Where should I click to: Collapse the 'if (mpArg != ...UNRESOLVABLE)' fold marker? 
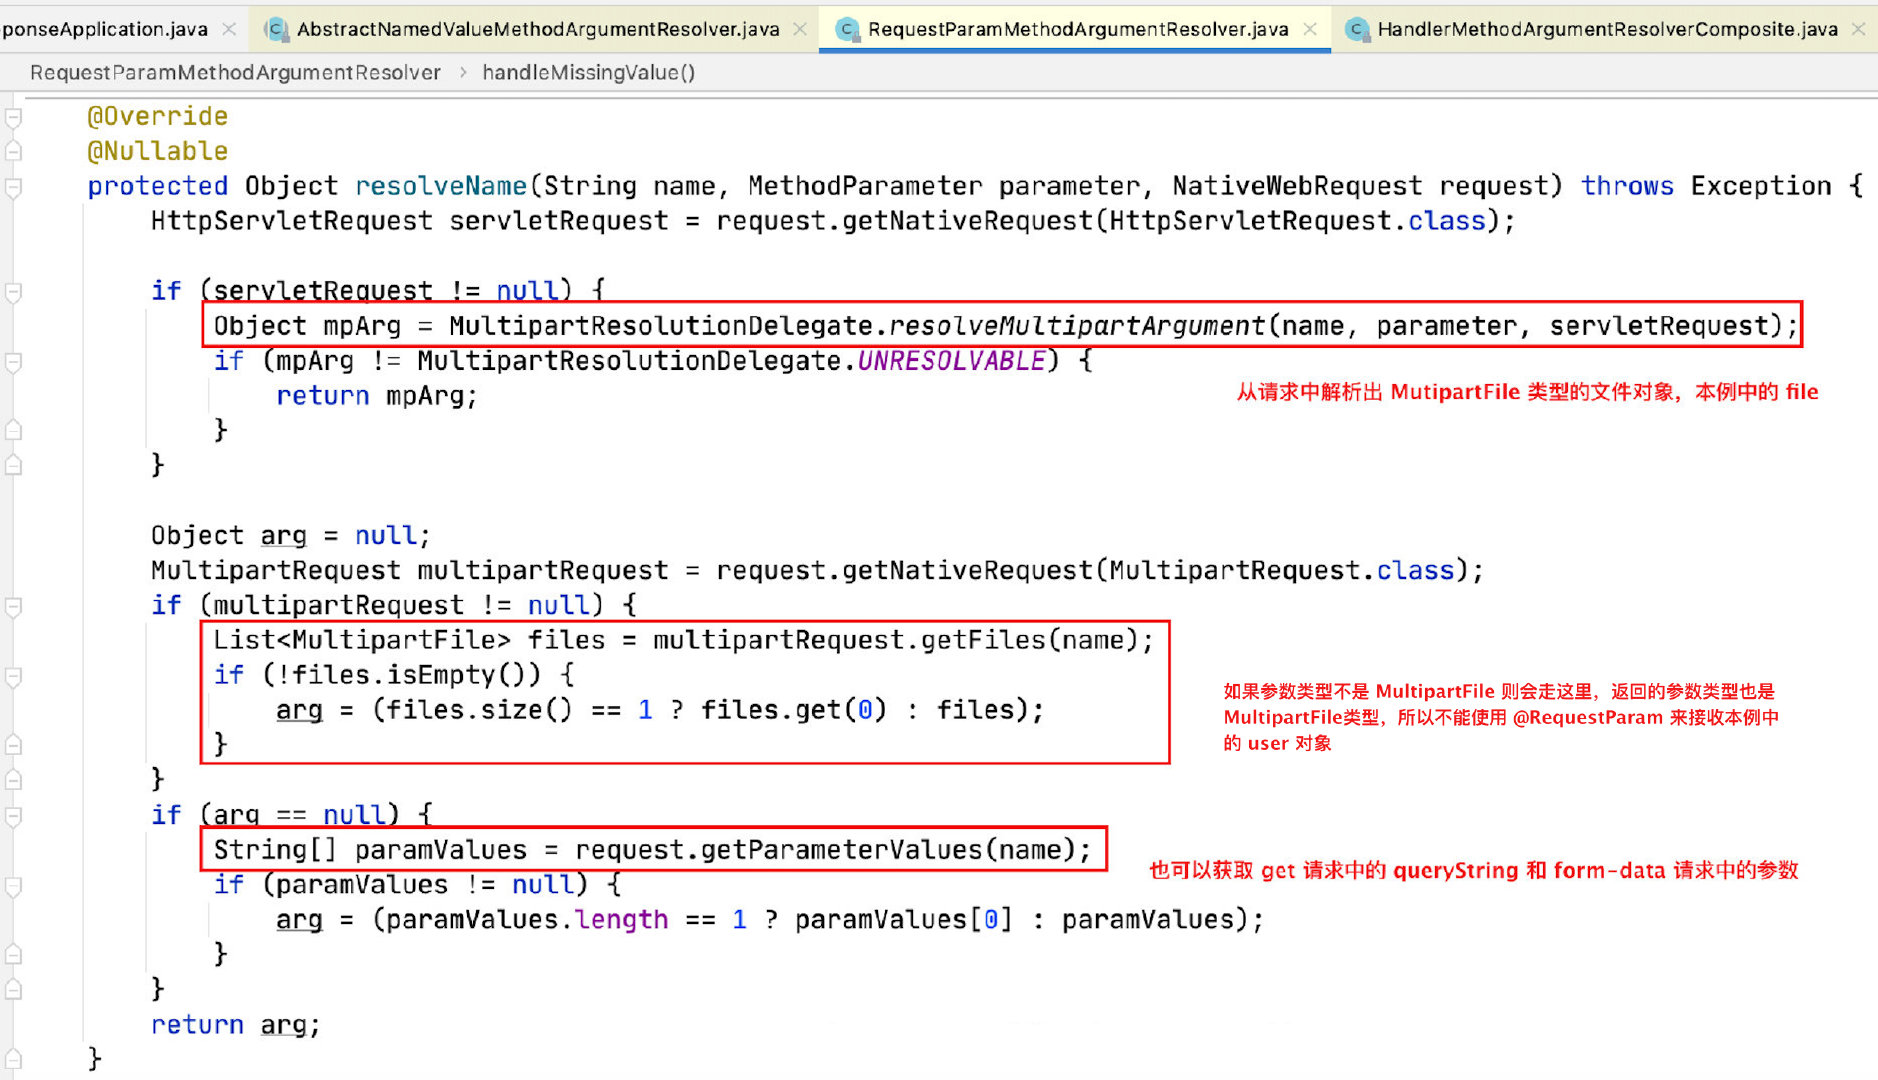[14, 362]
